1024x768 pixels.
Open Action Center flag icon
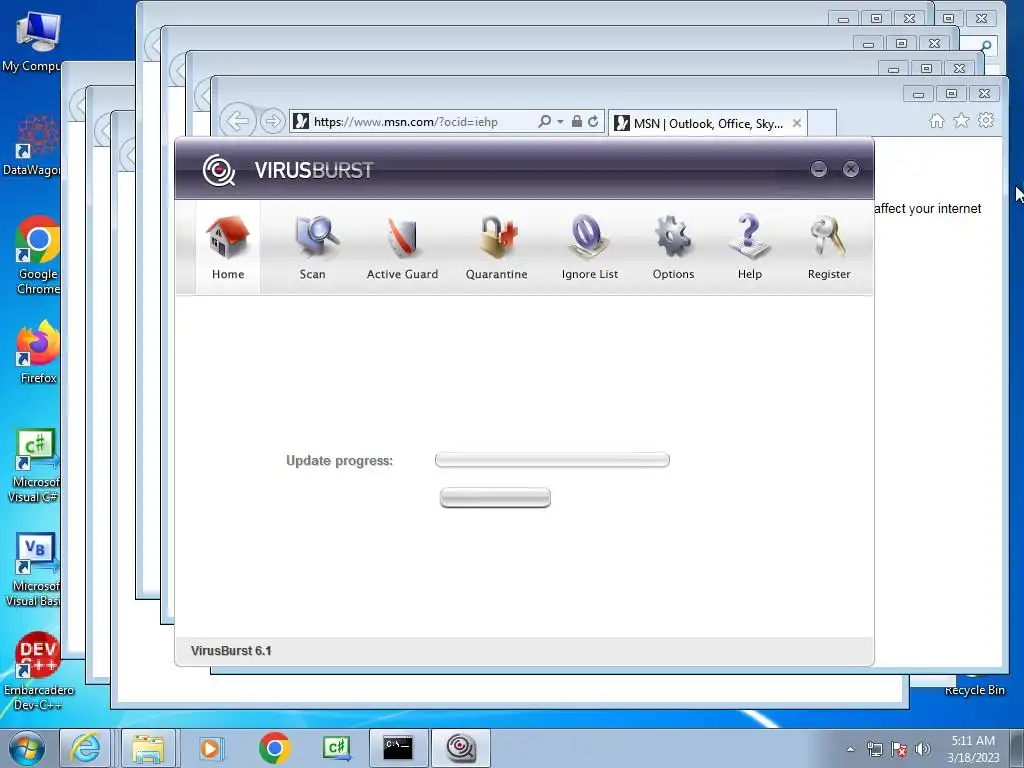(x=899, y=749)
